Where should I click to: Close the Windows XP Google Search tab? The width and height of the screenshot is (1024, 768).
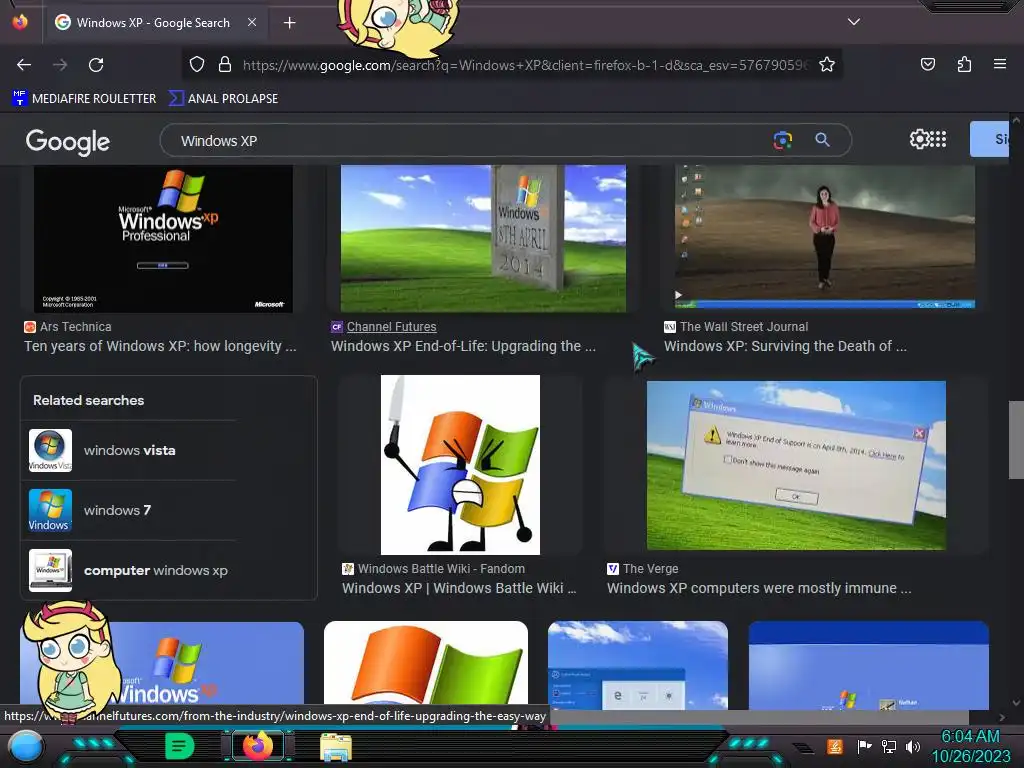[251, 22]
